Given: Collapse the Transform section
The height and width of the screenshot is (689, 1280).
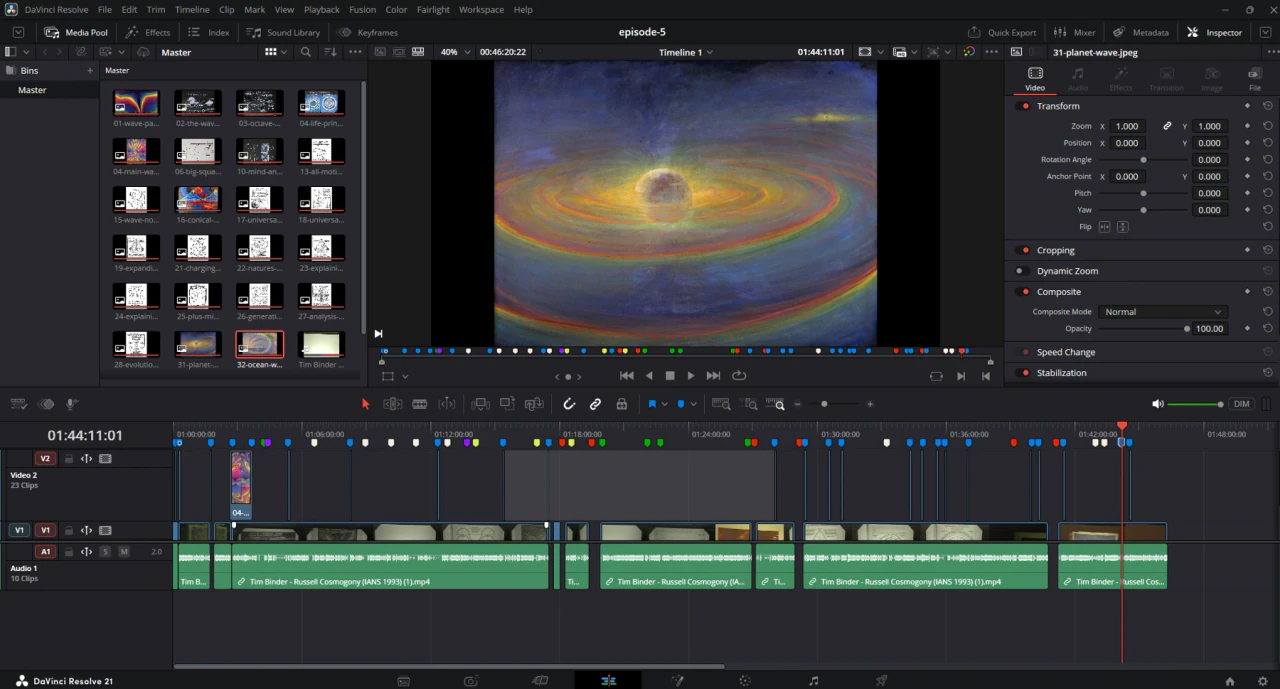Looking at the screenshot, I should 1058,106.
